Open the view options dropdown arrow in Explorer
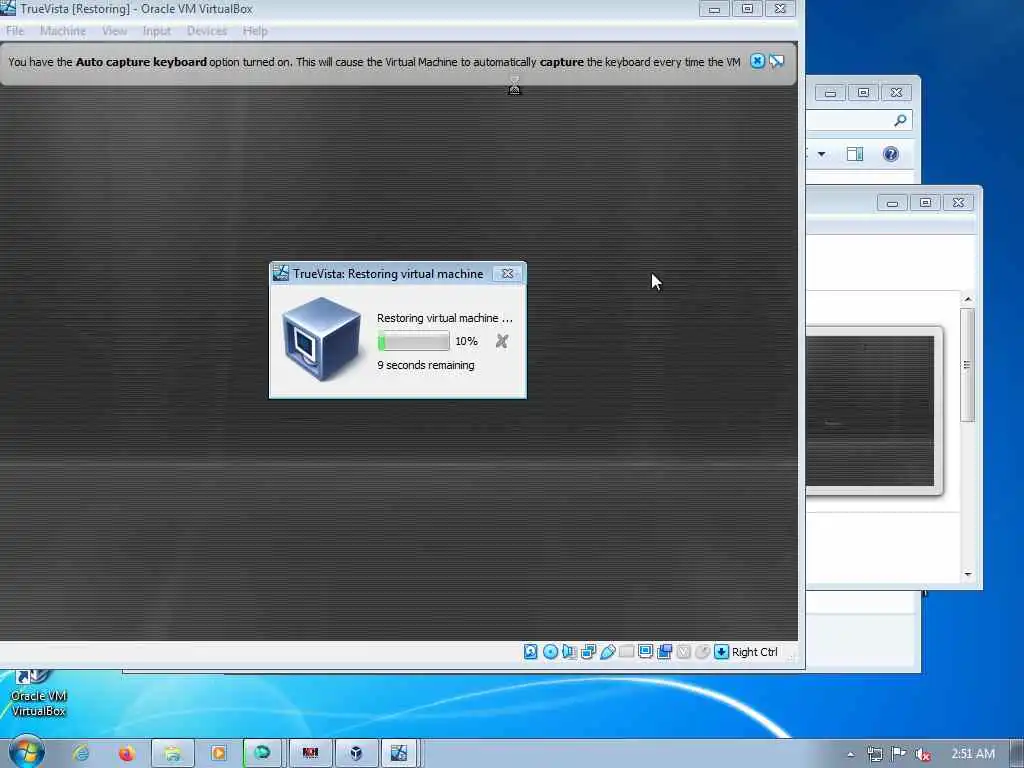The width and height of the screenshot is (1024, 768). (x=822, y=154)
